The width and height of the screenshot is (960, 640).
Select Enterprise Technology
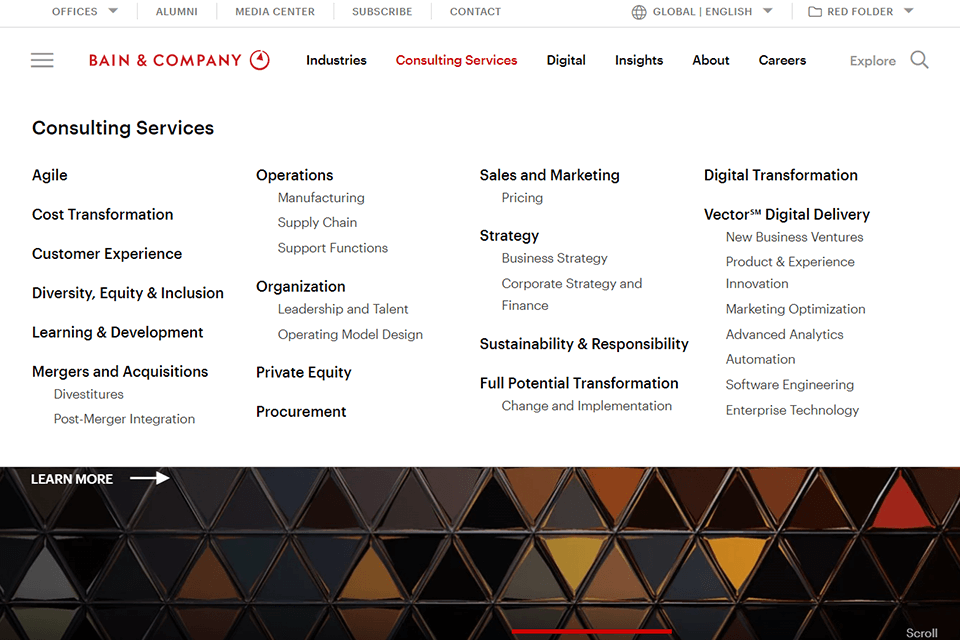[x=792, y=410]
